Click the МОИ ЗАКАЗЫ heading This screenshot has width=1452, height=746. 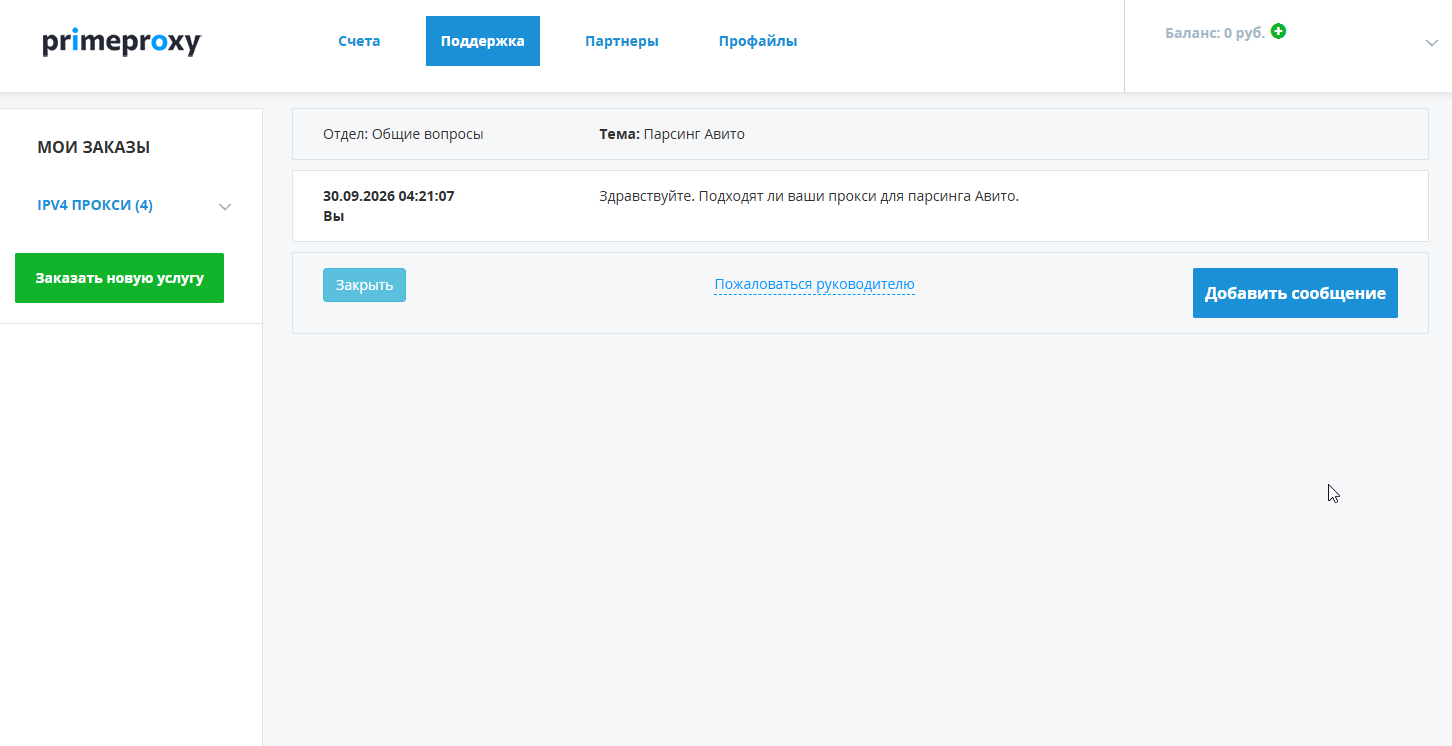point(94,147)
